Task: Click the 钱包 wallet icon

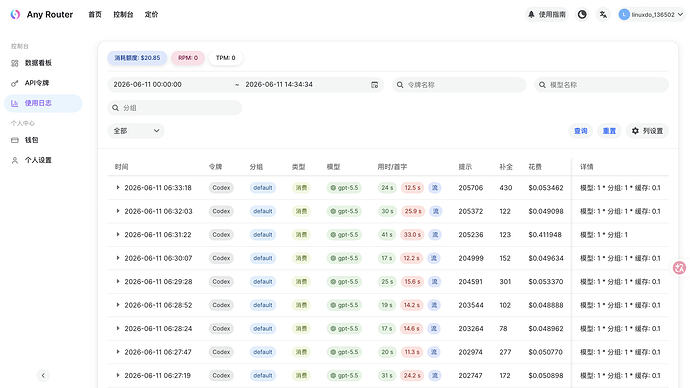Action: 15,140
